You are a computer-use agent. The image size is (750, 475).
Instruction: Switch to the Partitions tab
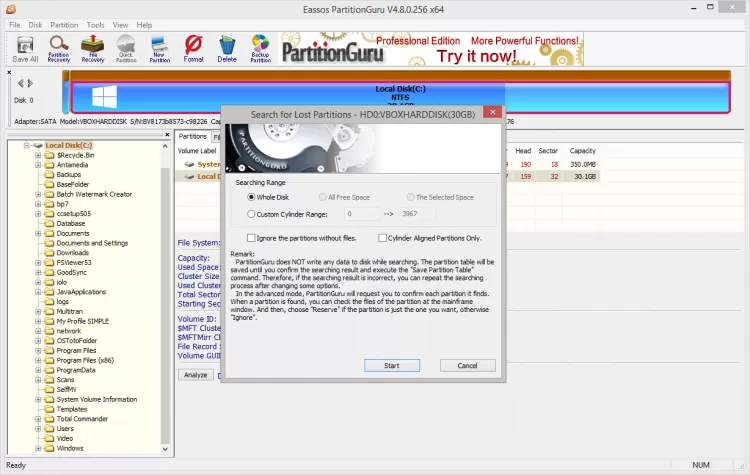click(x=192, y=136)
